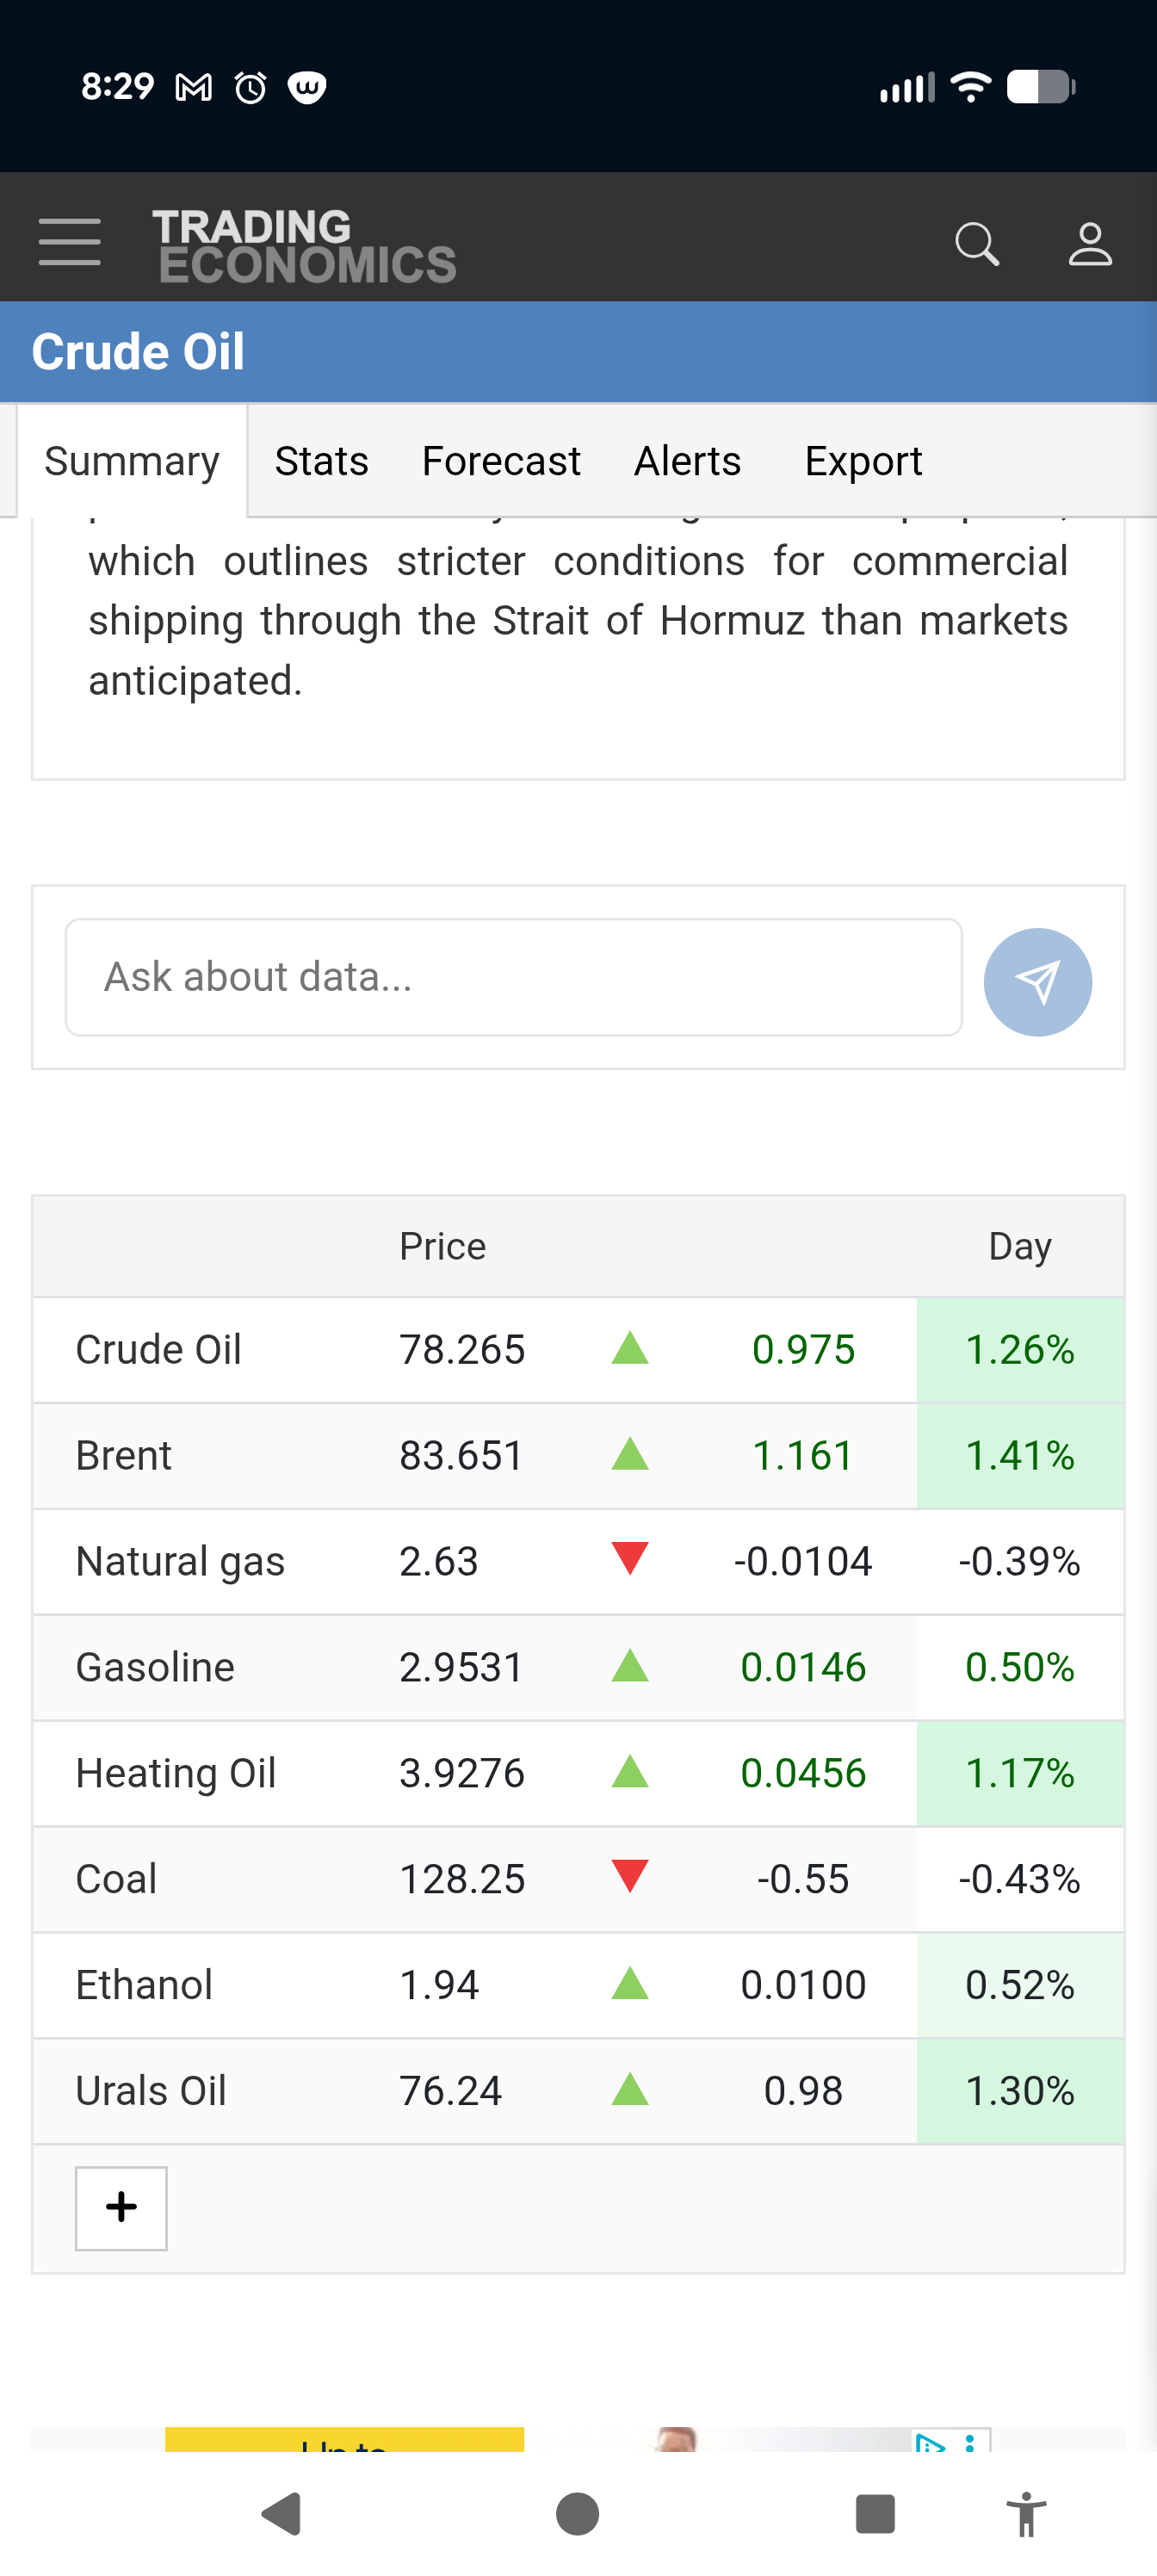Viewport: 1157px width, 2576px height.
Task: Open the user account profile icon
Action: pyautogui.click(x=1089, y=243)
